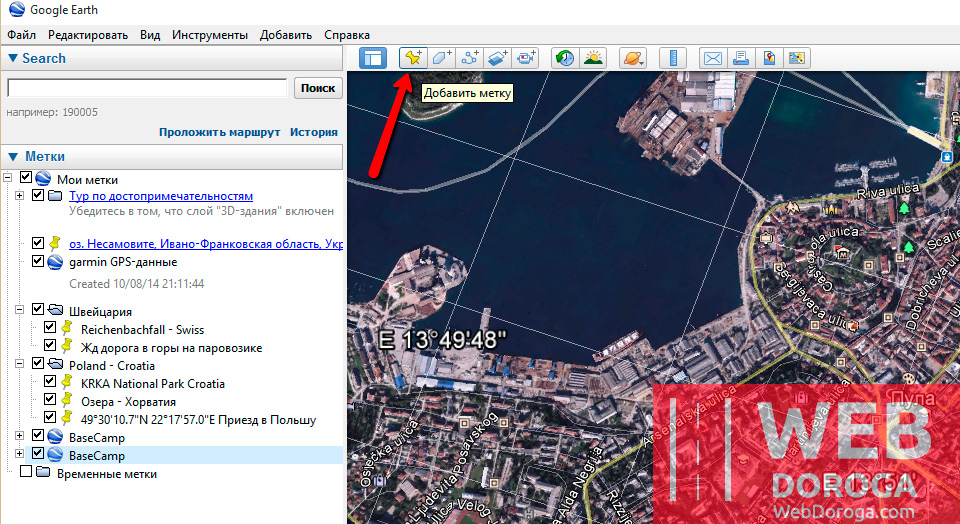
Task: Select the Ruler tool
Action: 672,58
